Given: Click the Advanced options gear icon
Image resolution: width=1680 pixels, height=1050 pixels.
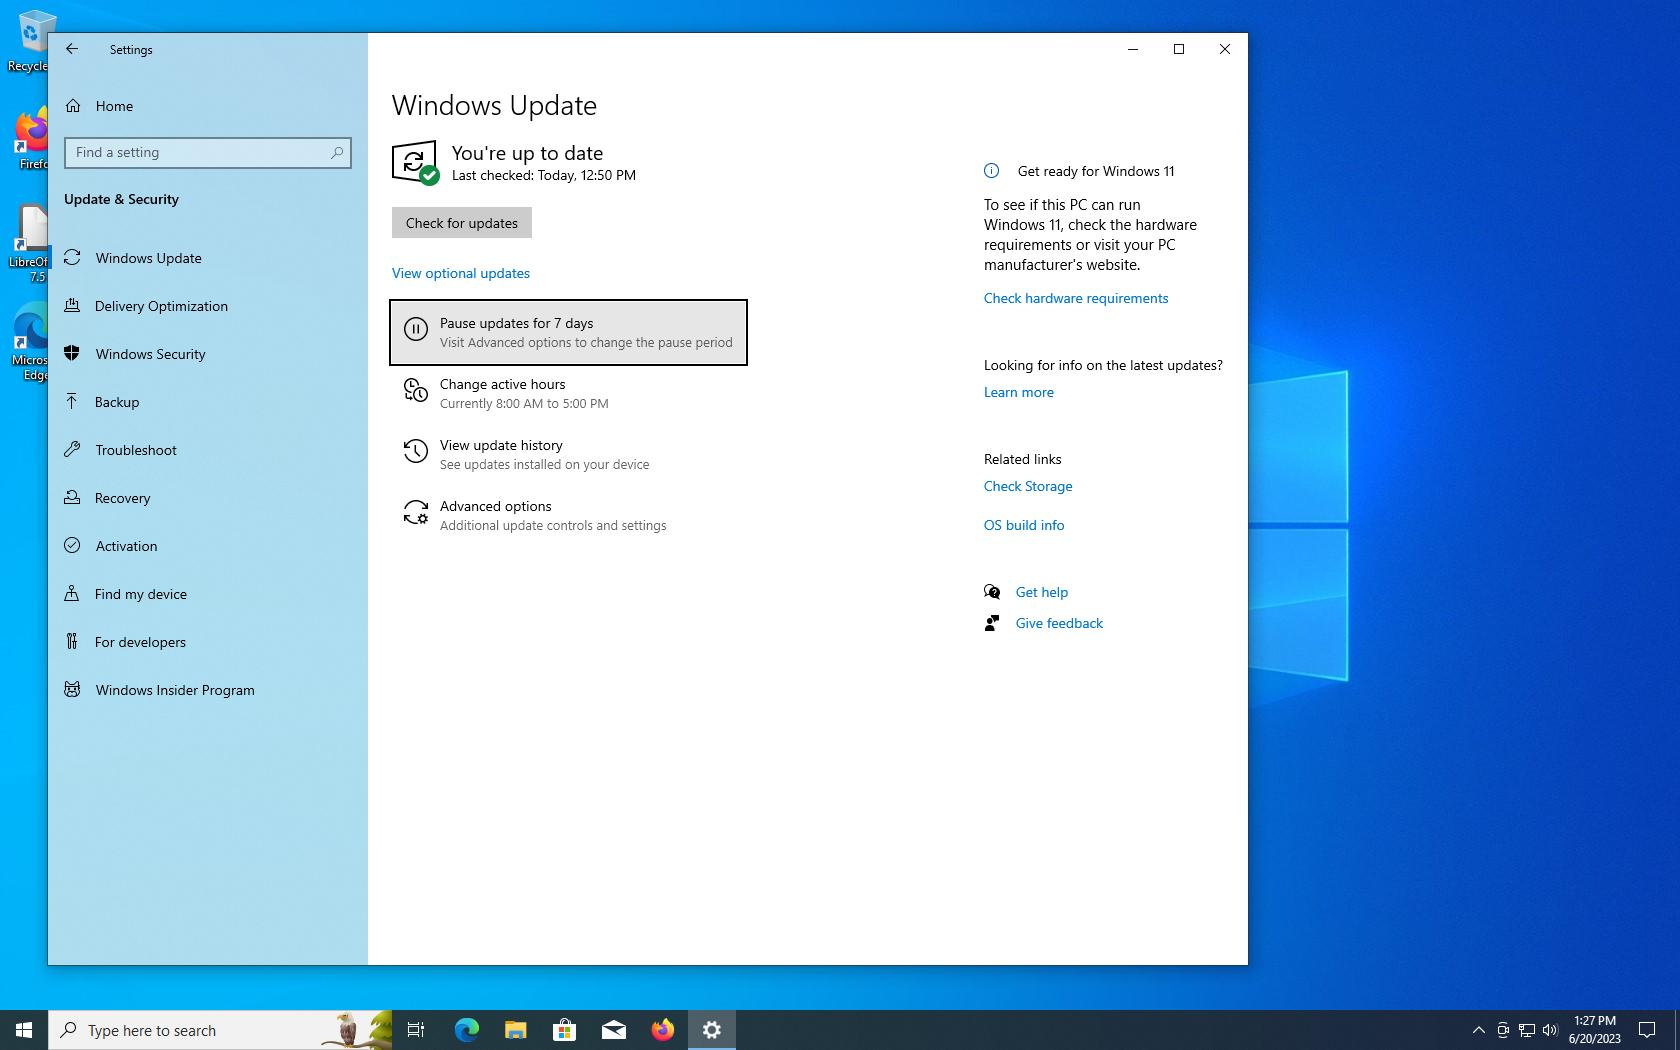Looking at the screenshot, I should tap(415, 513).
